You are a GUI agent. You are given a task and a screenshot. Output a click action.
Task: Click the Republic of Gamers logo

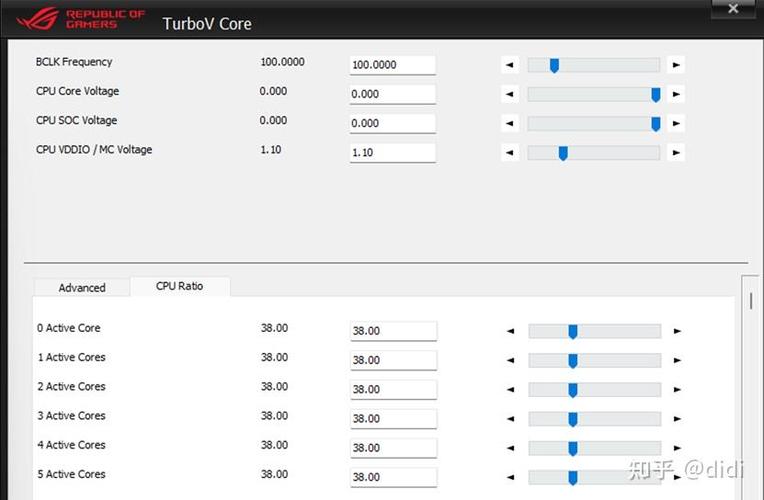point(81,19)
